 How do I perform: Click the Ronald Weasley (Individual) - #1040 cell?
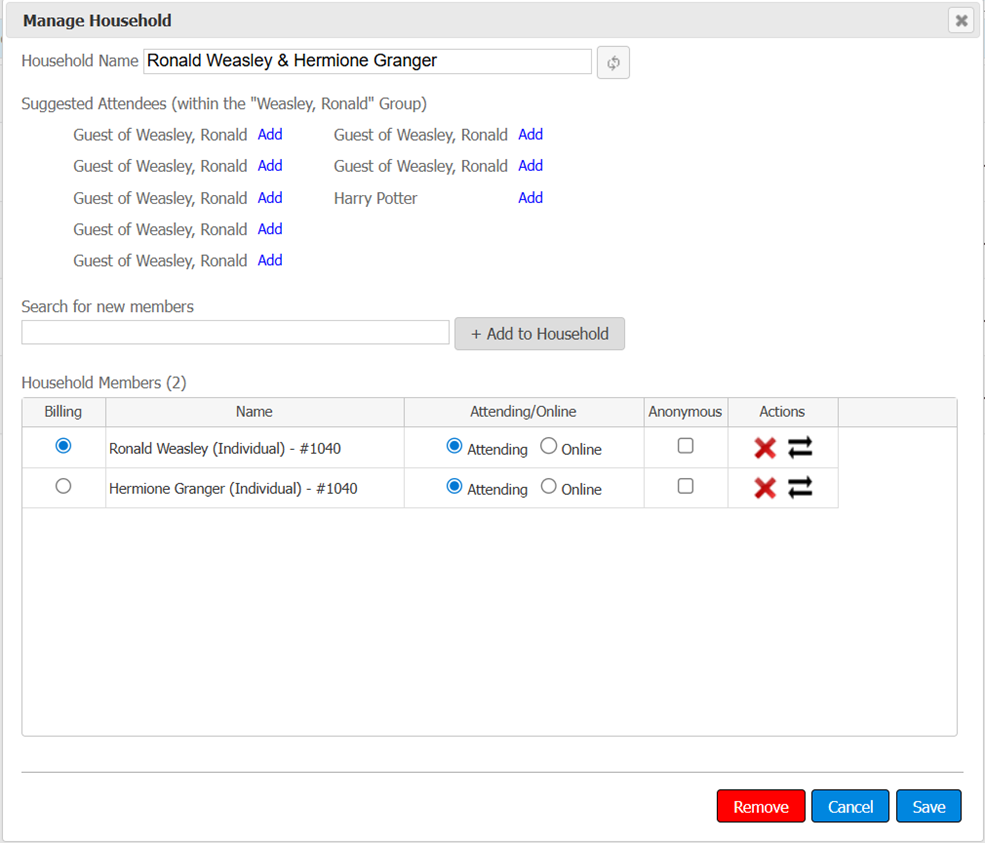click(x=254, y=448)
